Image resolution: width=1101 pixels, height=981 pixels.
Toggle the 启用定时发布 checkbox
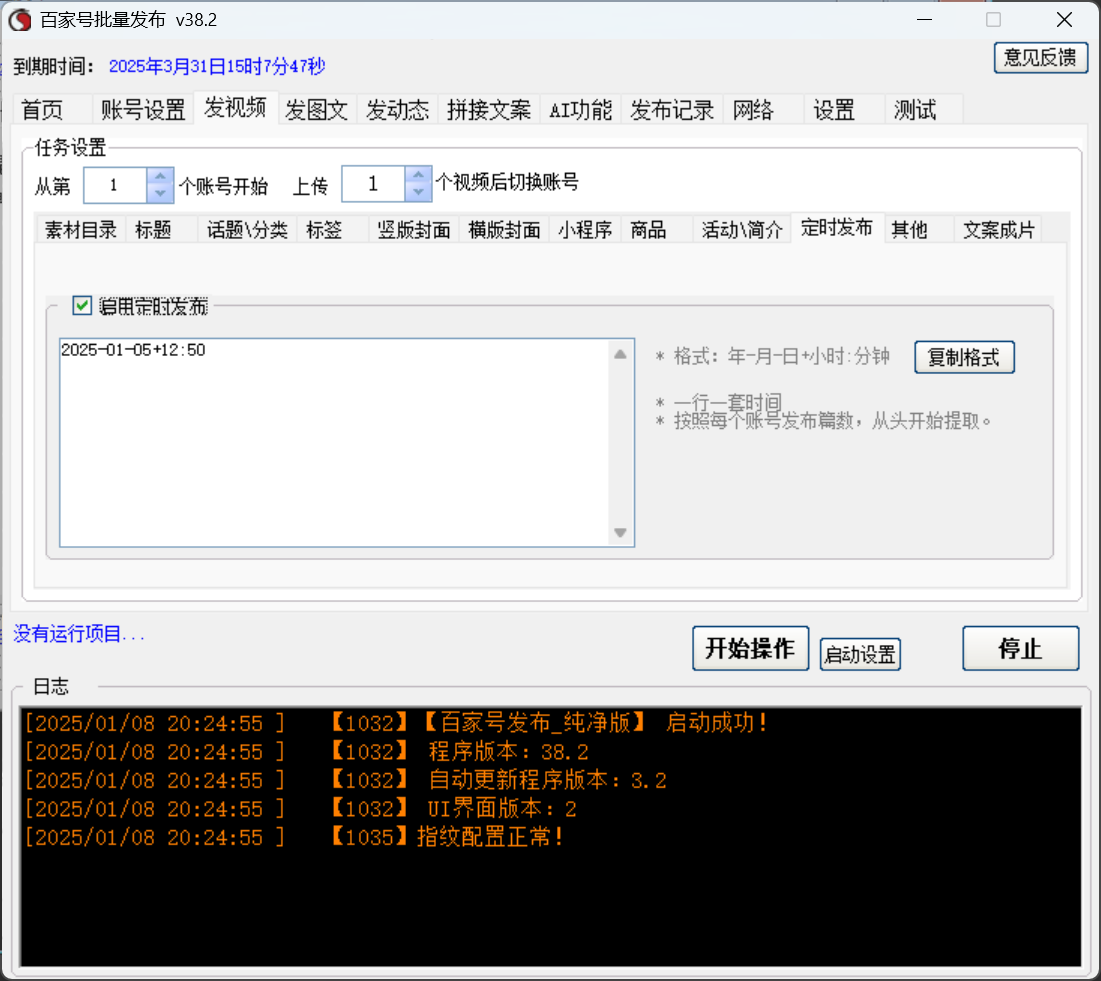82,305
